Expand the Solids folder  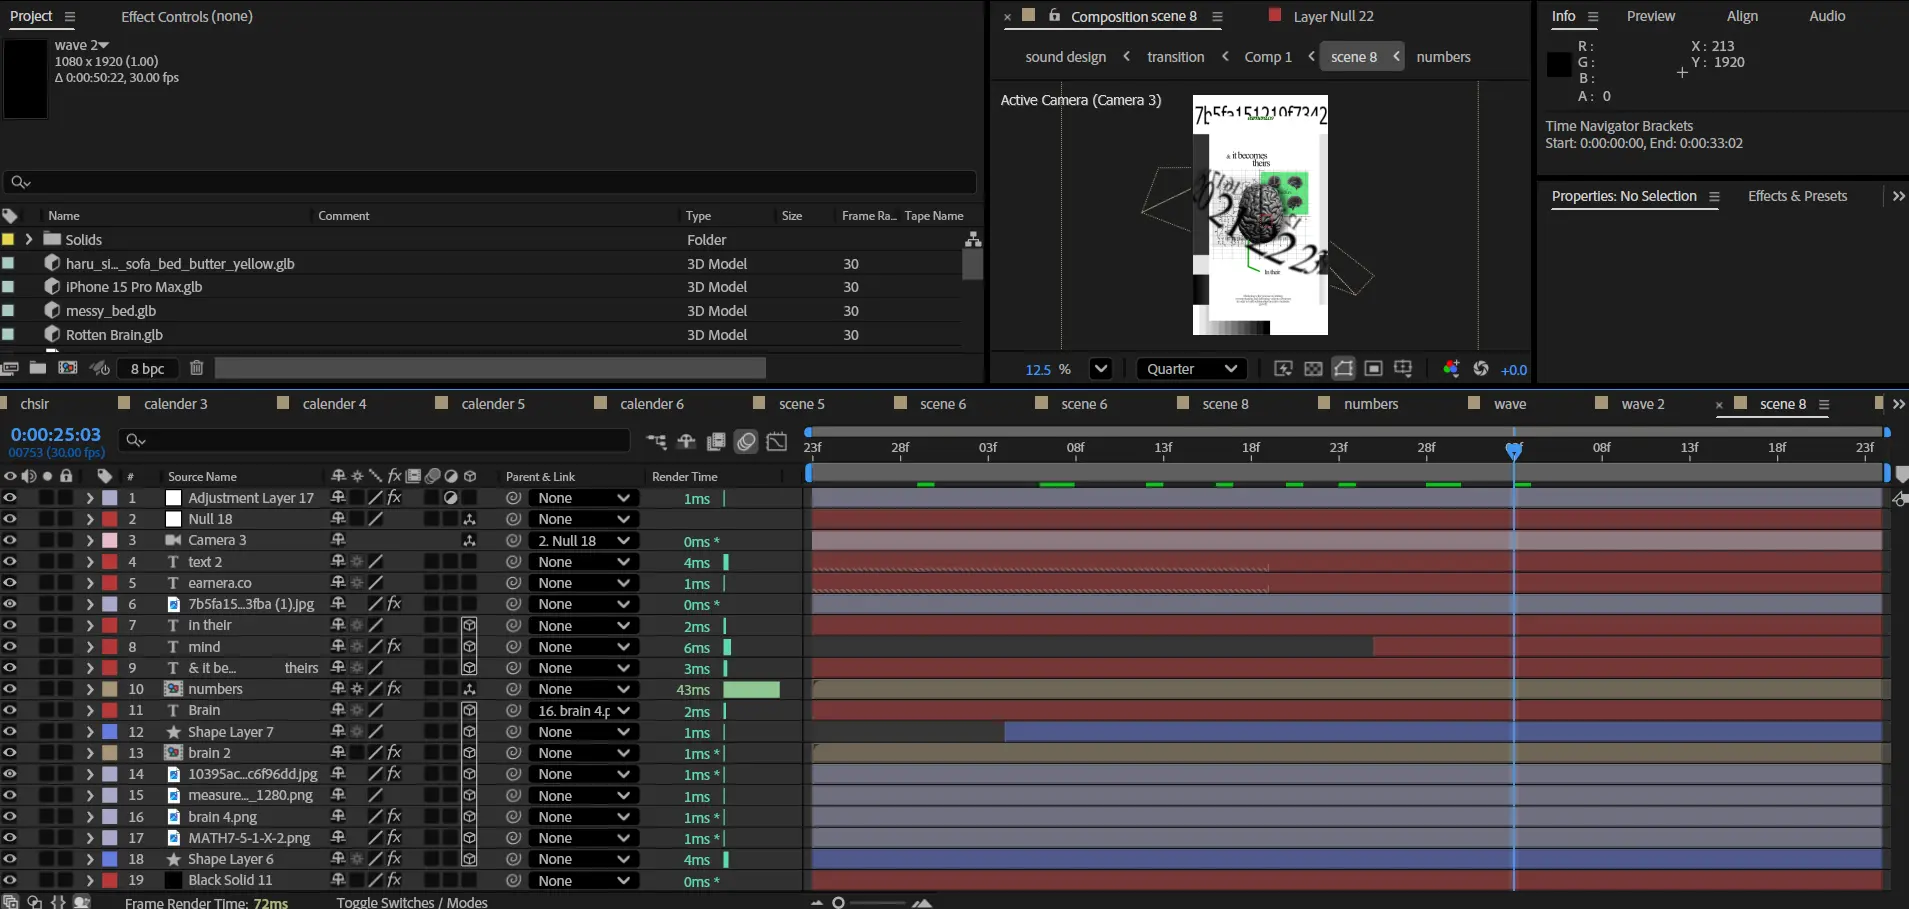pos(29,240)
